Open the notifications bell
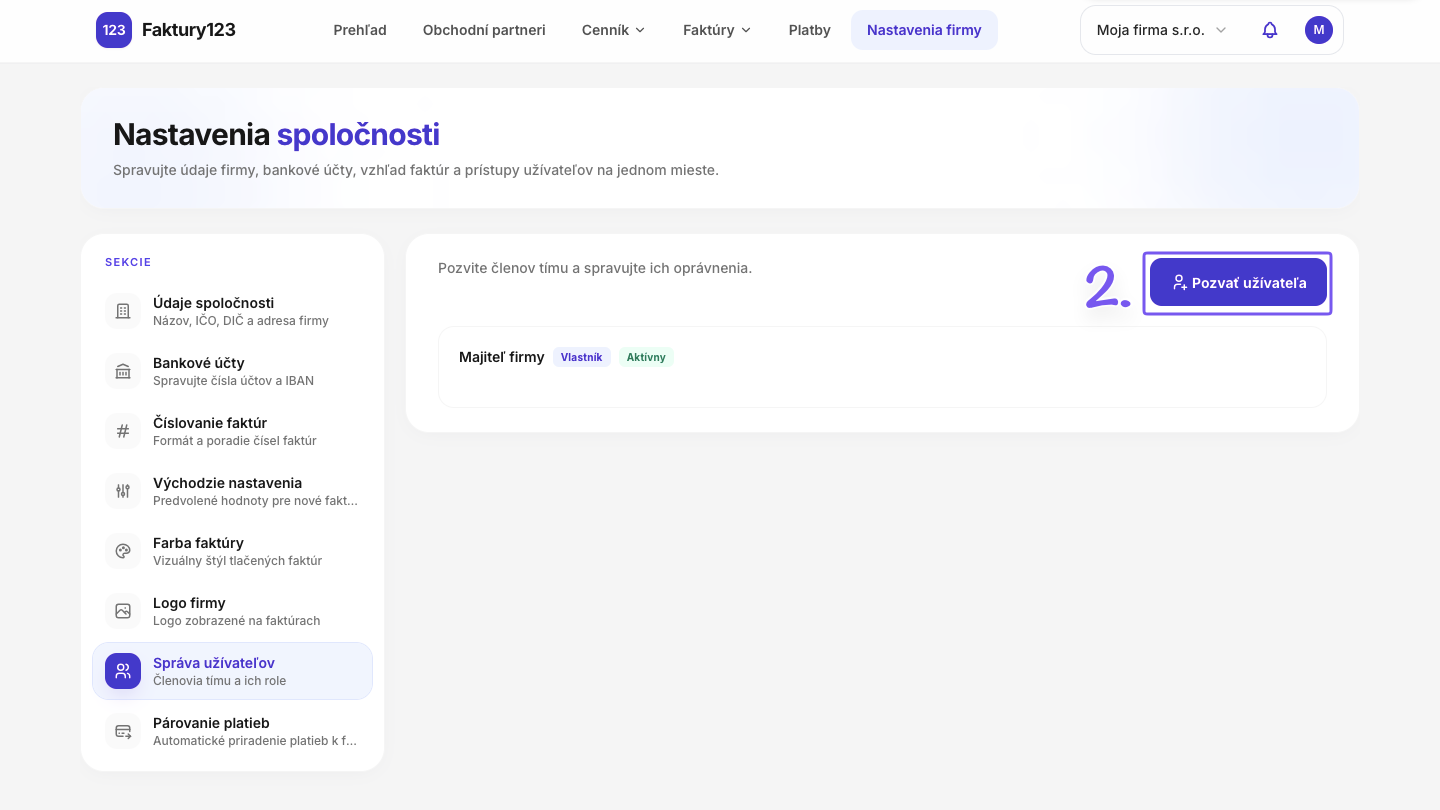1440x810 pixels. coord(1270,30)
